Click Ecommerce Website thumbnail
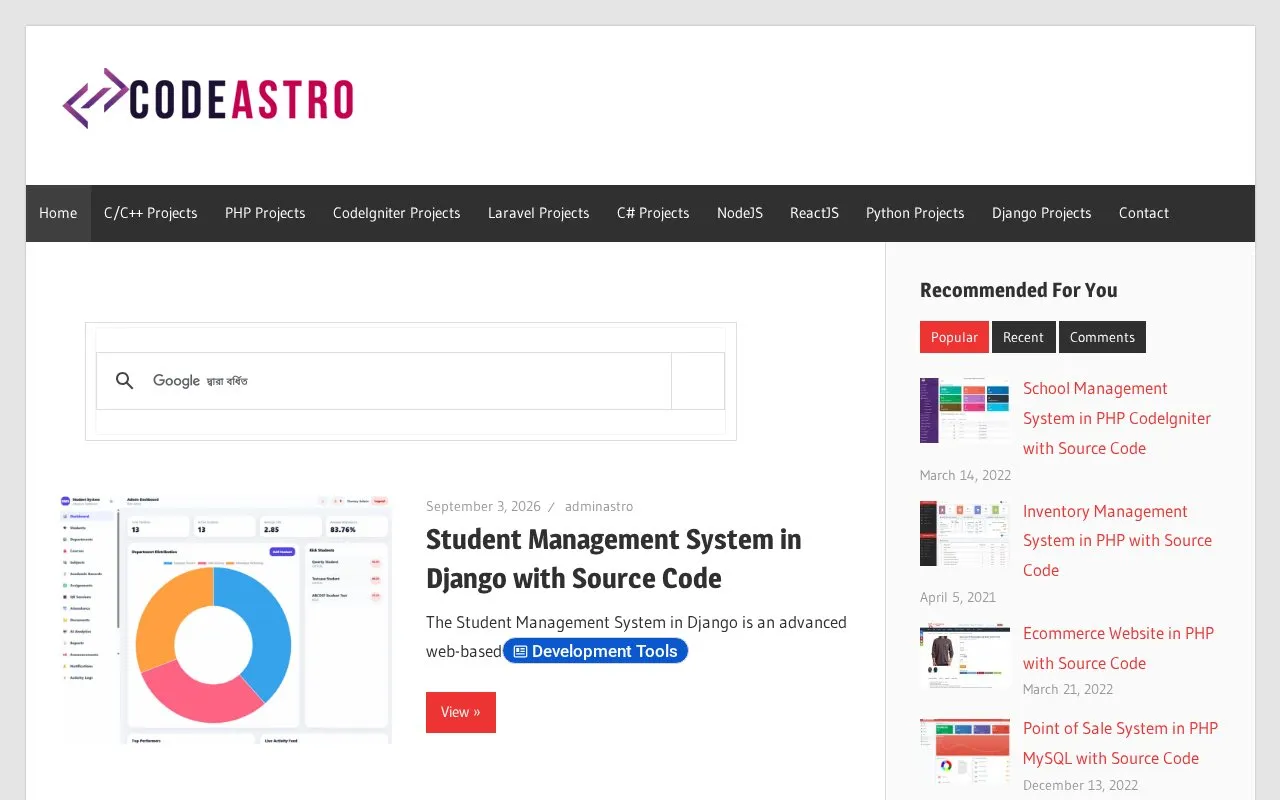 click(965, 656)
